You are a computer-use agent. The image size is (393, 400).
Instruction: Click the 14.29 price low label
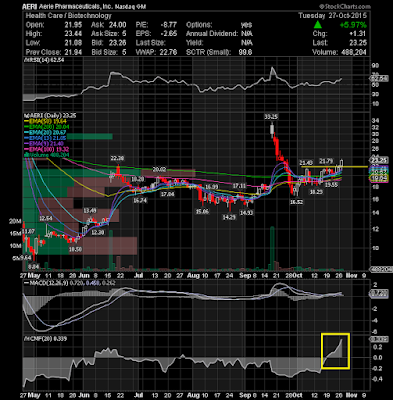(229, 217)
